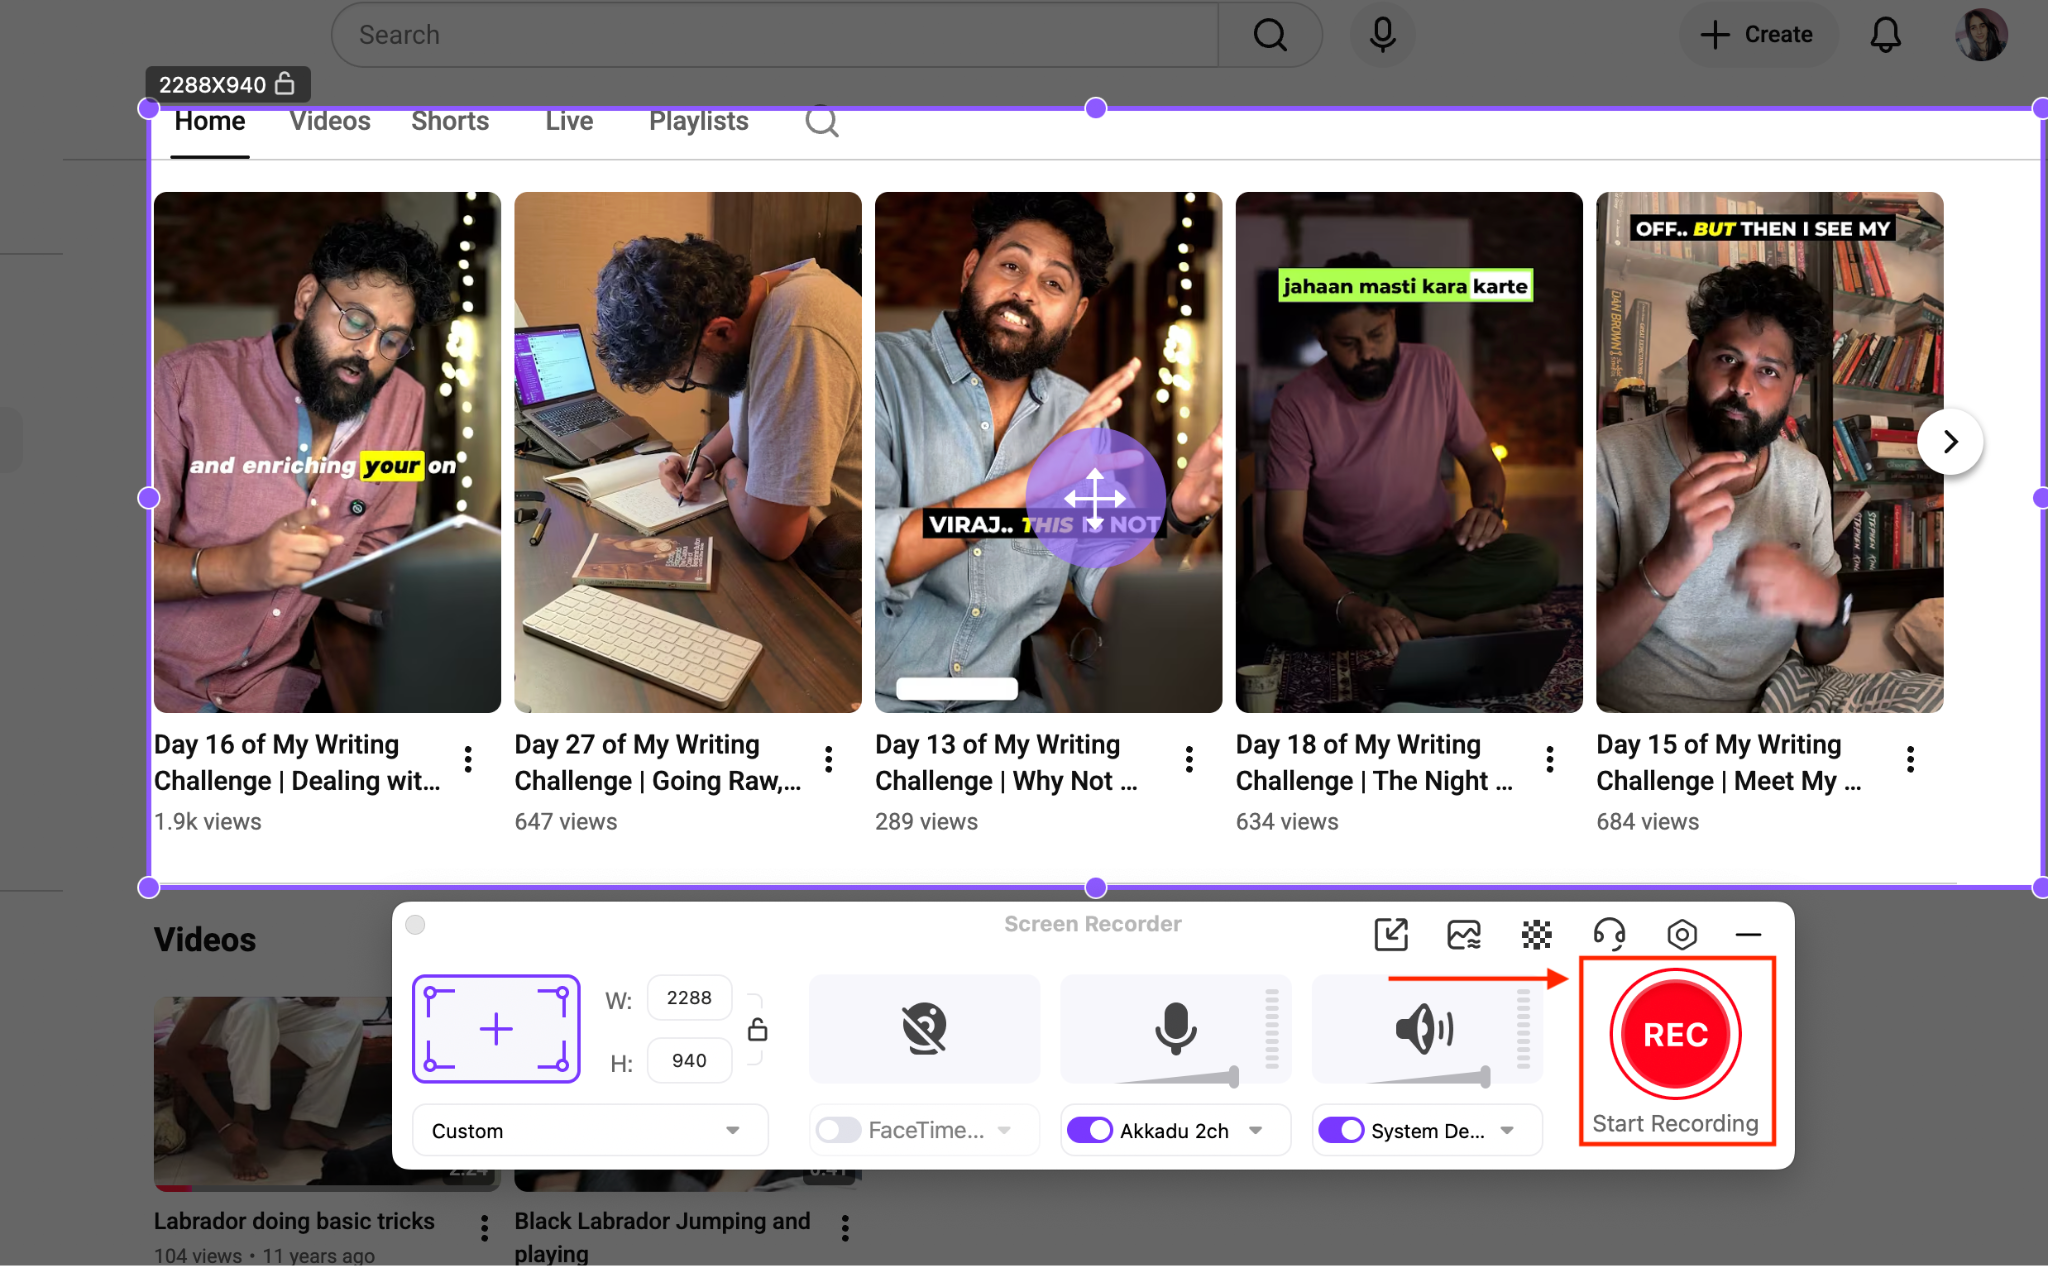Viewport: 2048px width, 1266px height.
Task: Switch to the Home tab
Action: pos(210,122)
